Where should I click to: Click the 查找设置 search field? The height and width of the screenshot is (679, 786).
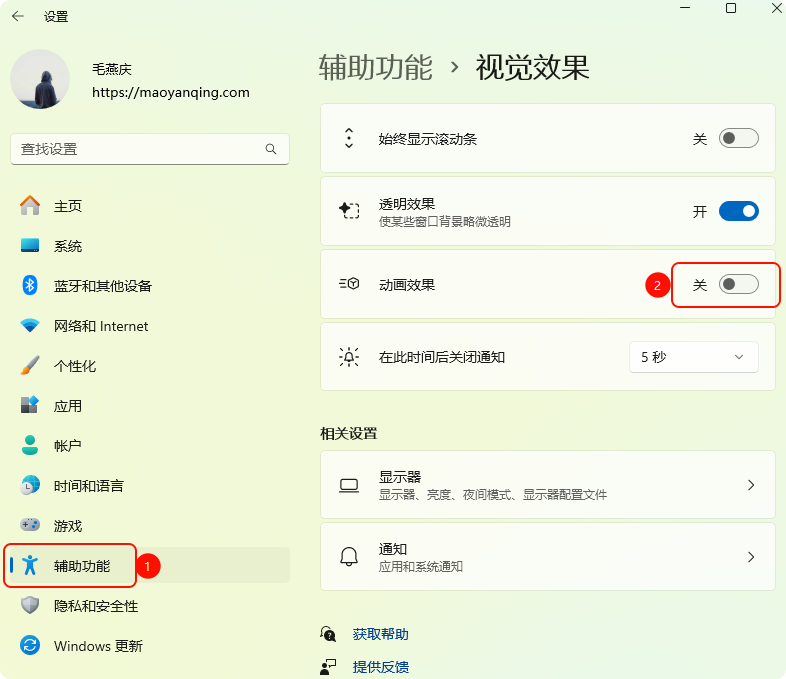point(140,149)
